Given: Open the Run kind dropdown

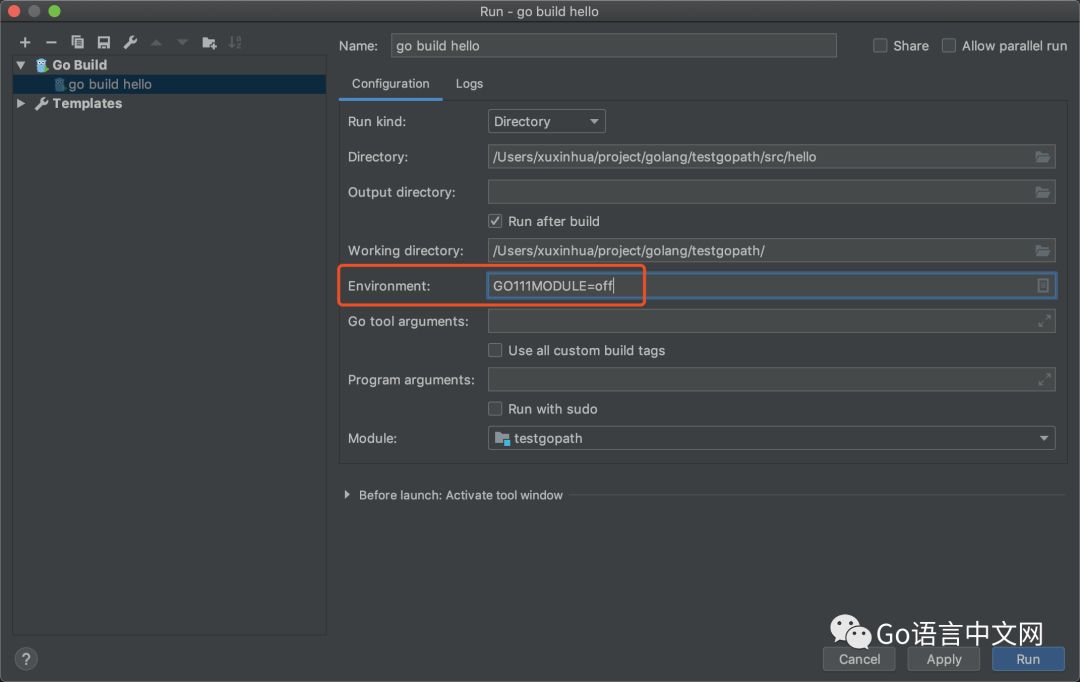Looking at the screenshot, I should pyautogui.click(x=546, y=122).
